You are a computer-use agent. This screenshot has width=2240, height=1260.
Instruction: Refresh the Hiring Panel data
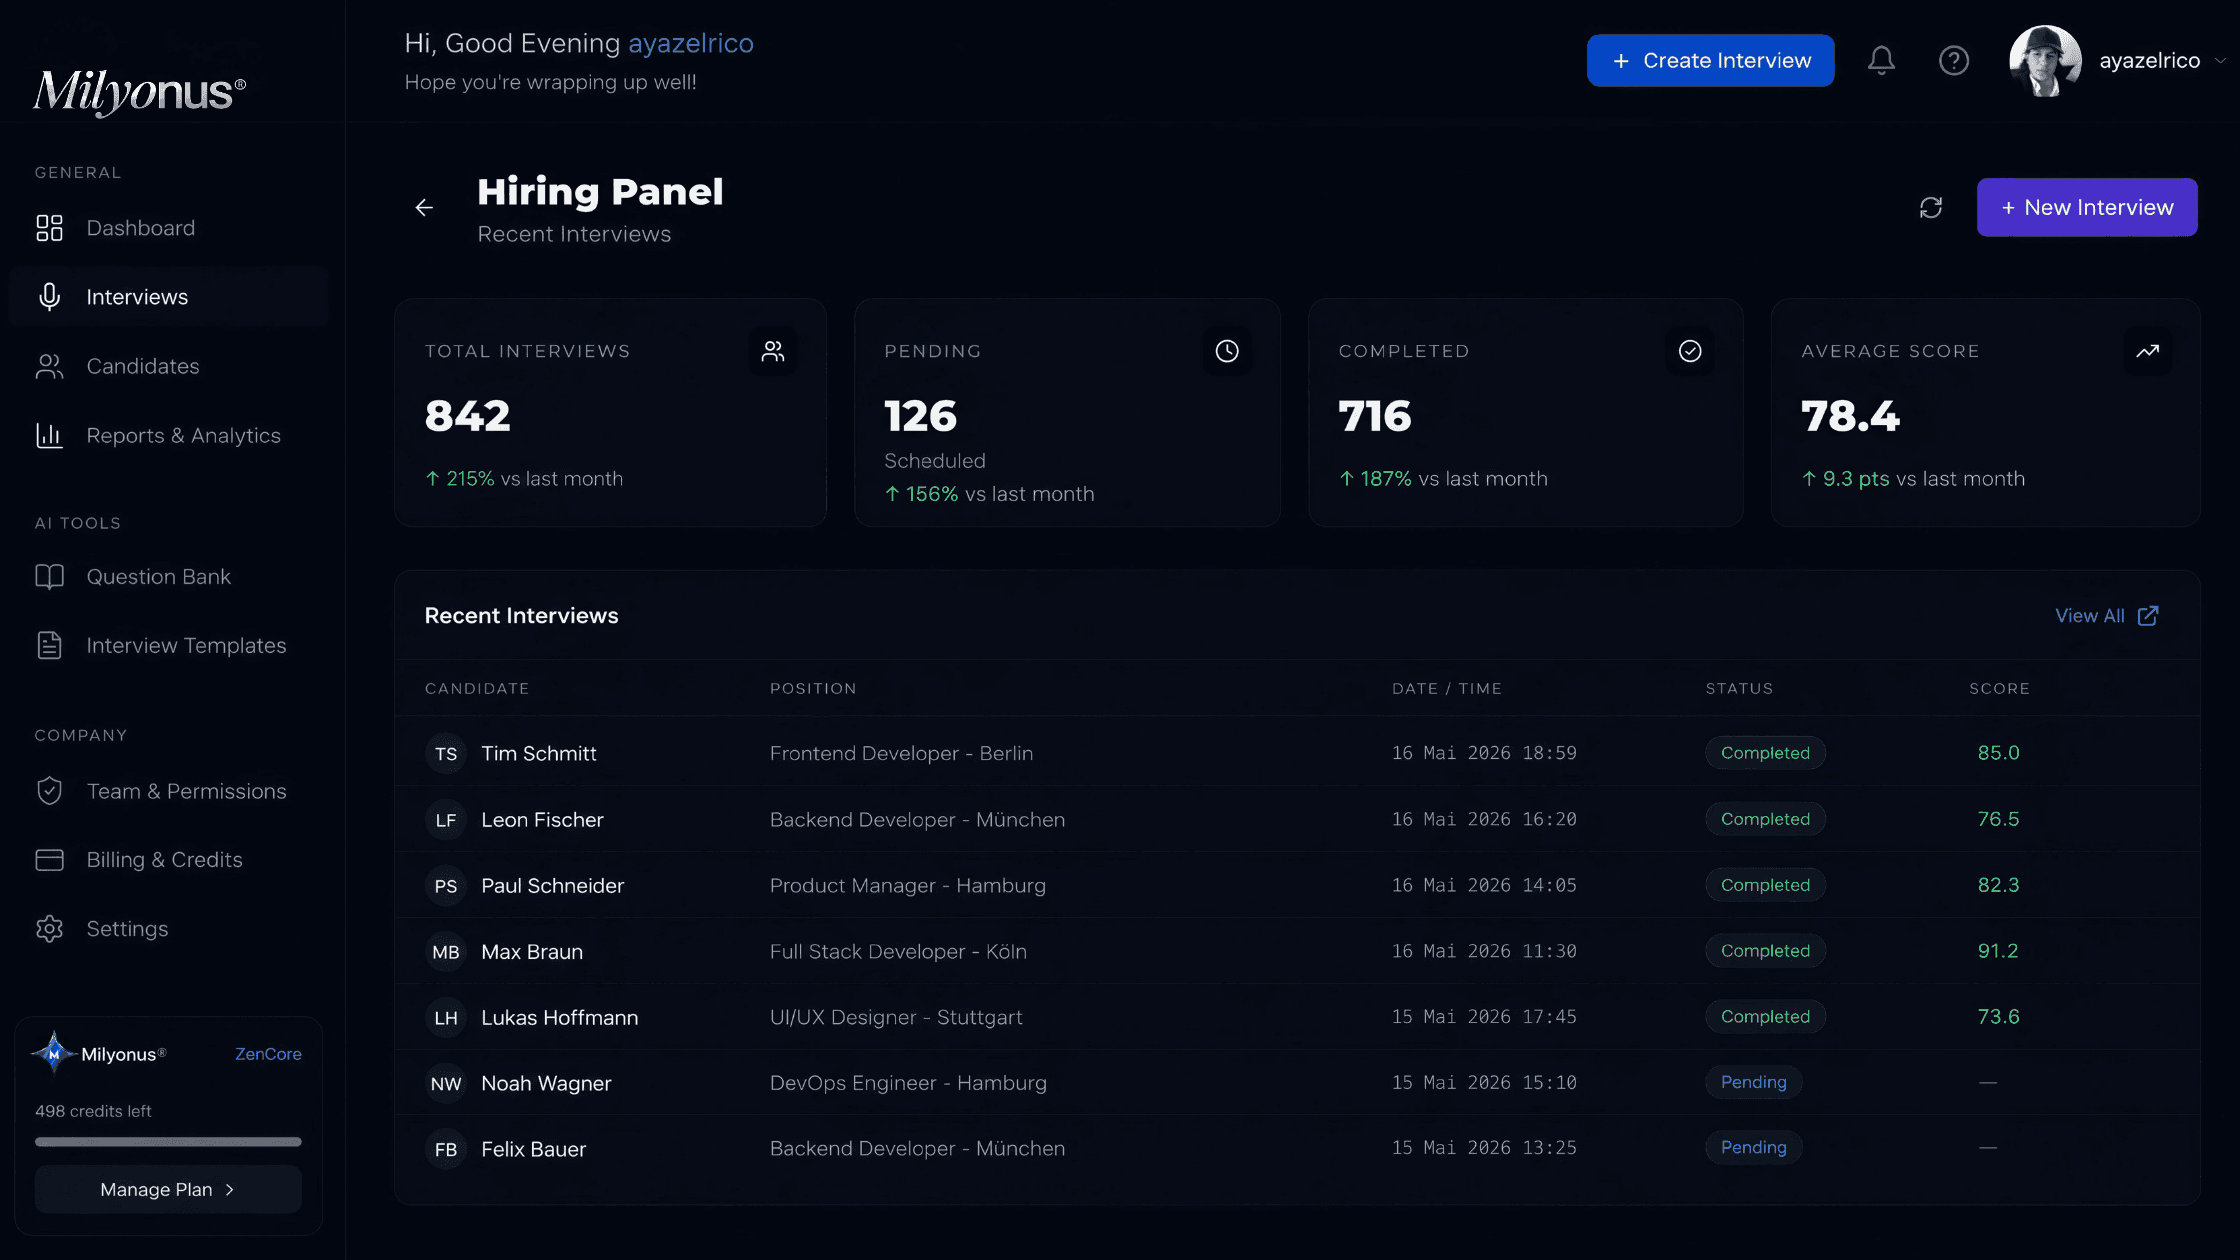coord(1931,207)
